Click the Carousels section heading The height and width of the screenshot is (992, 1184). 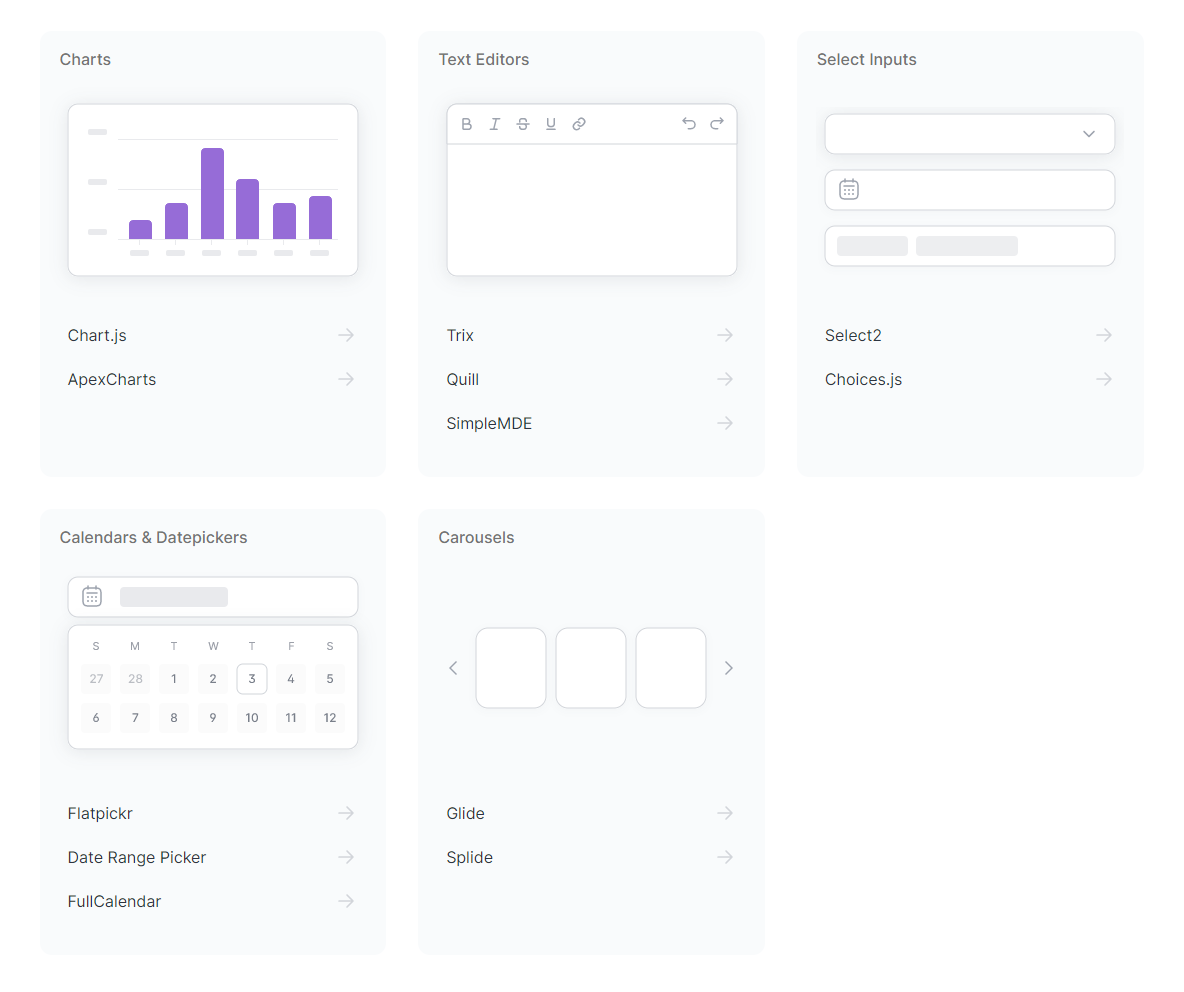[x=476, y=538]
